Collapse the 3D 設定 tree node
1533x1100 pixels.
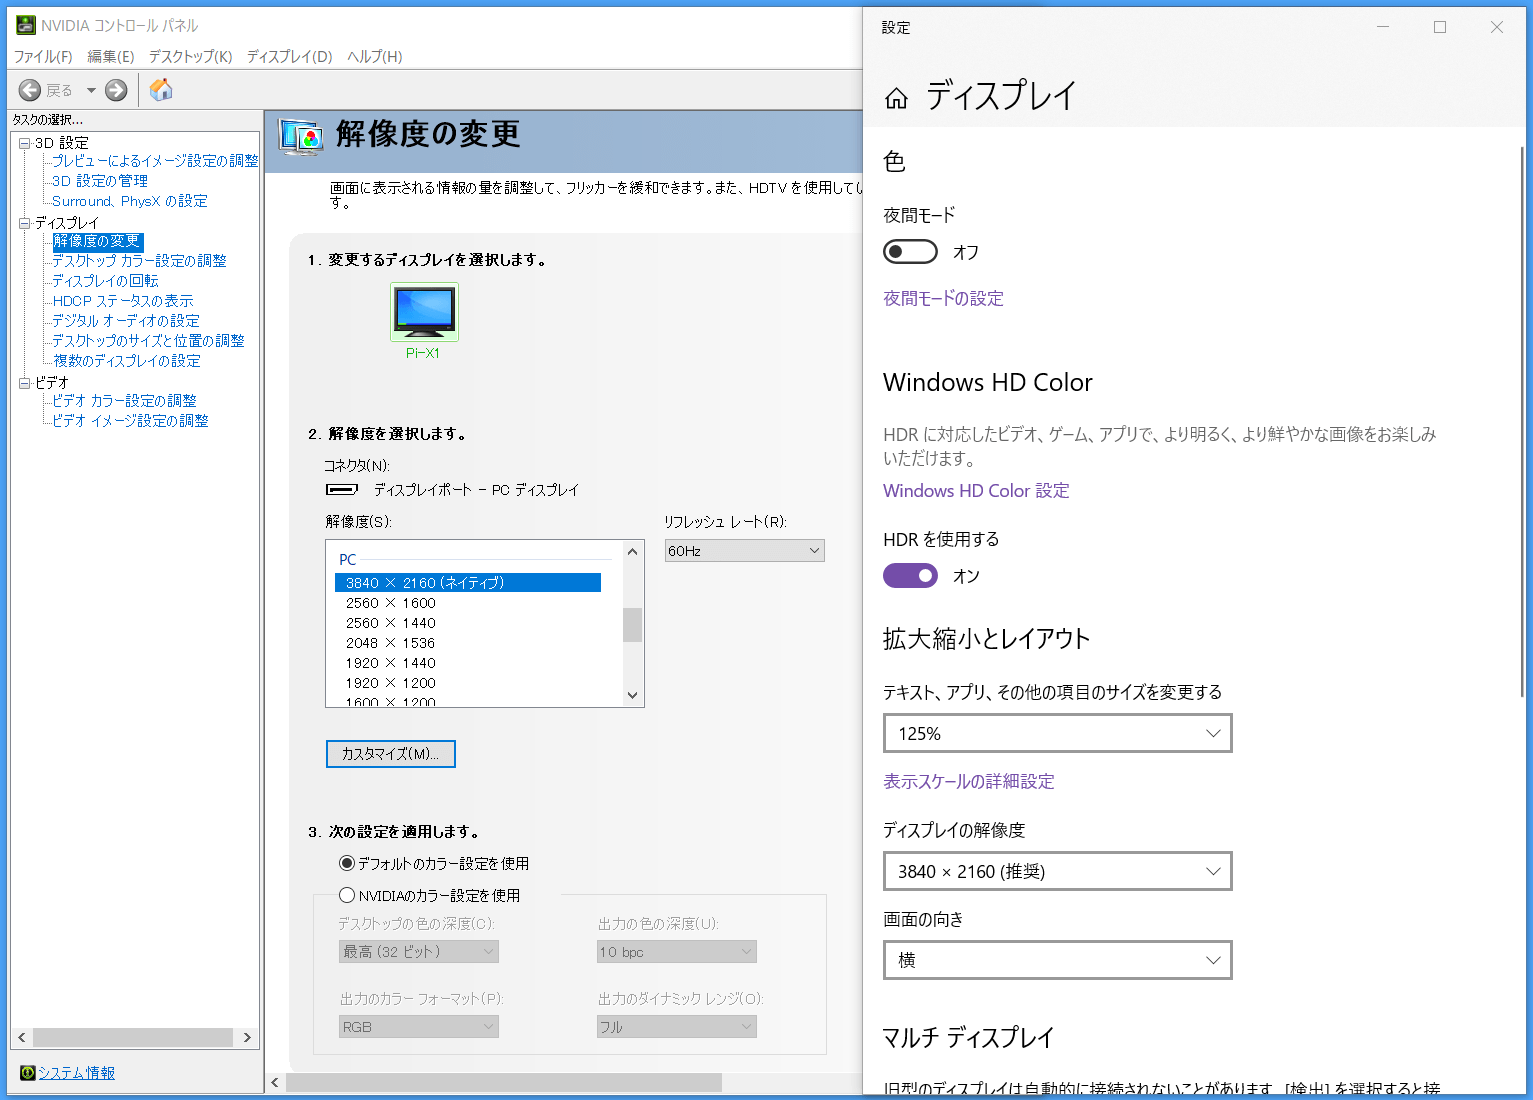pos(25,143)
